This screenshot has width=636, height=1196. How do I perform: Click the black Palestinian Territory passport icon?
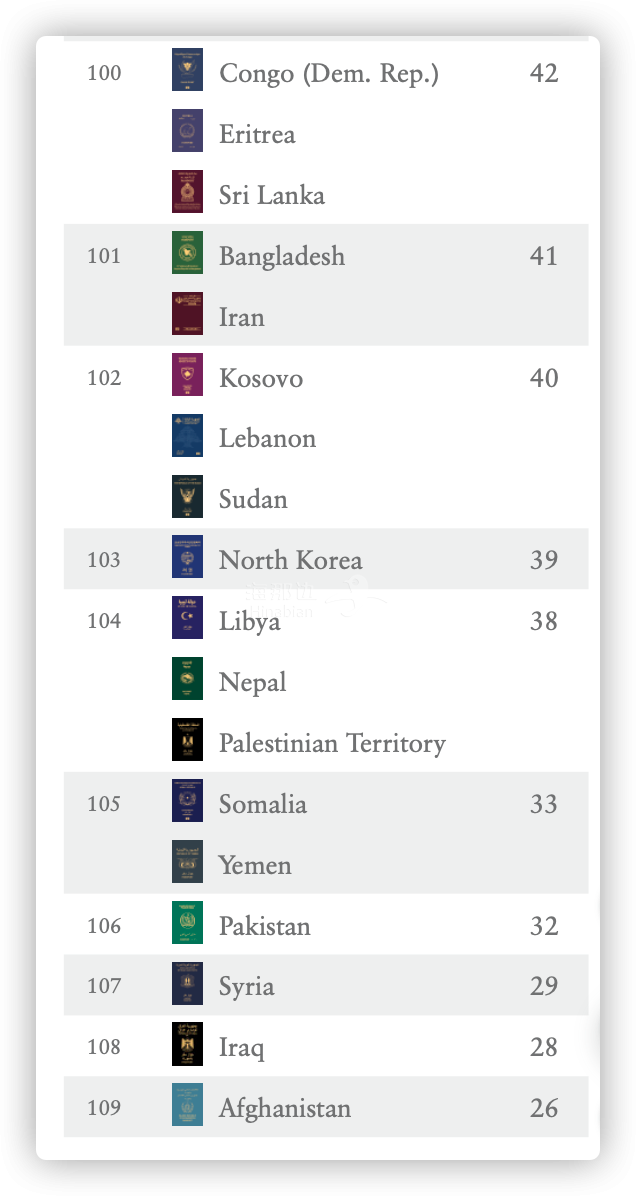(x=187, y=739)
